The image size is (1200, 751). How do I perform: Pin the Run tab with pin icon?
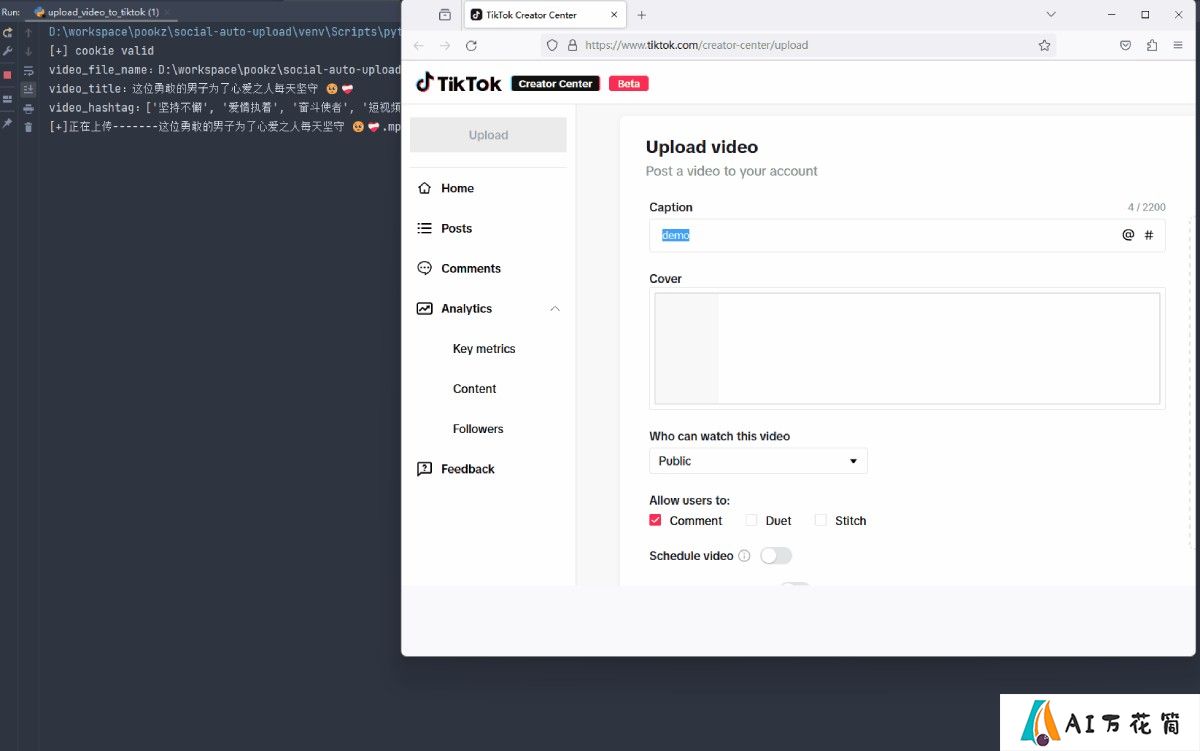coord(7,123)
